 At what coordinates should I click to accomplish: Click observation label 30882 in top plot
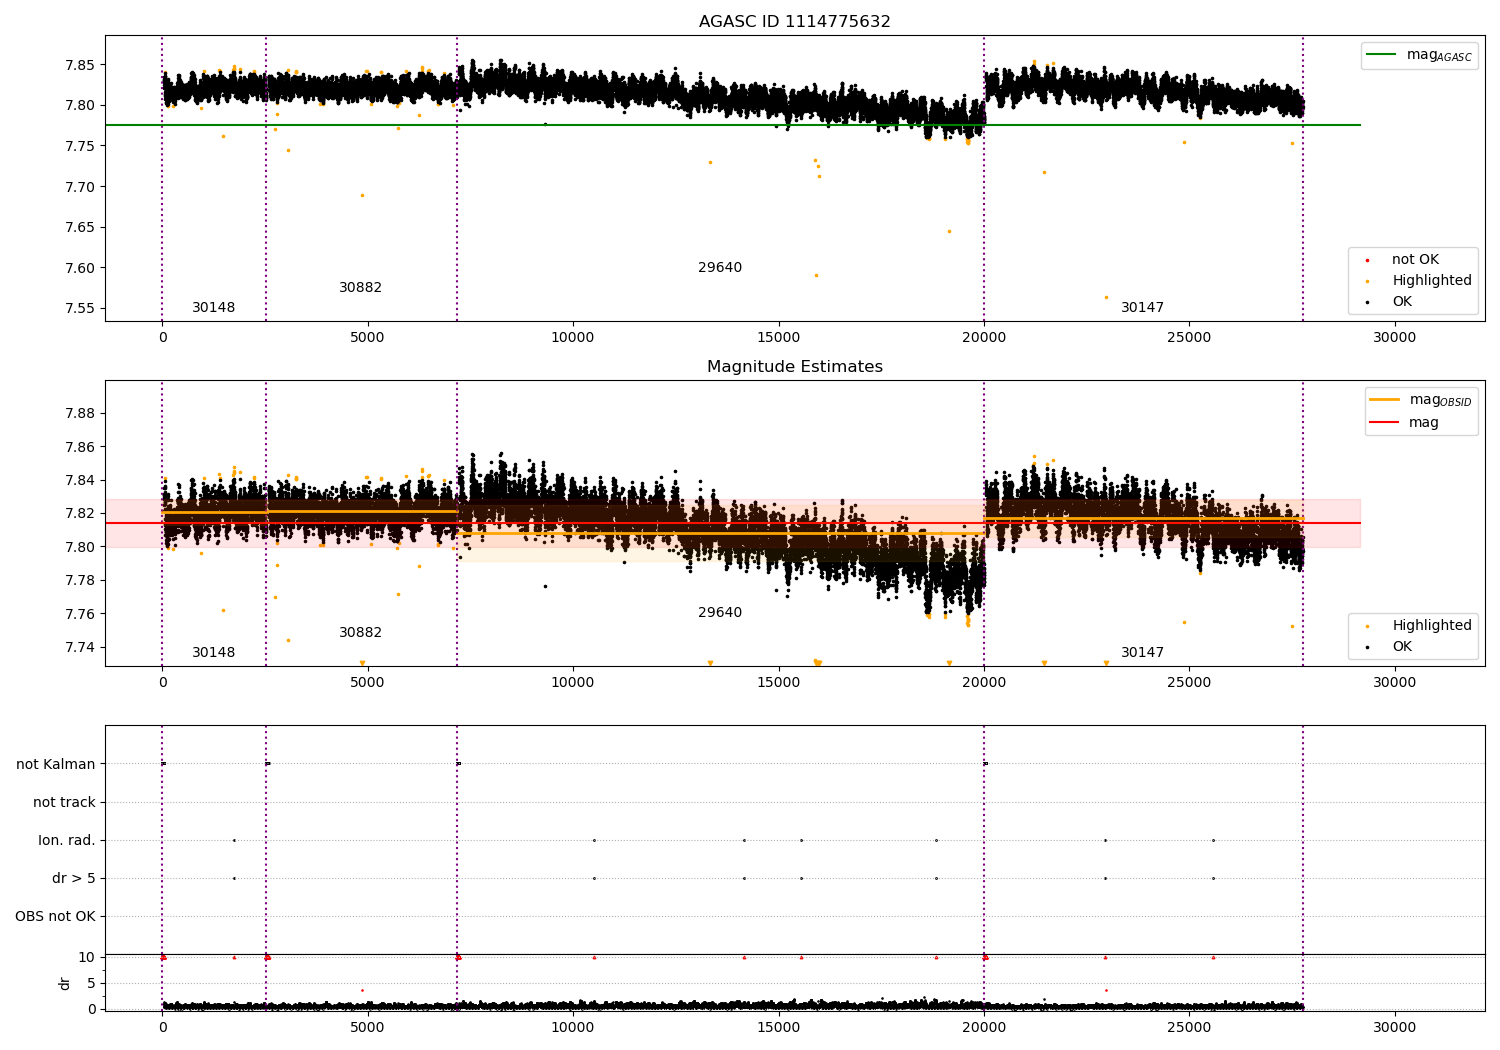(360, 288)
